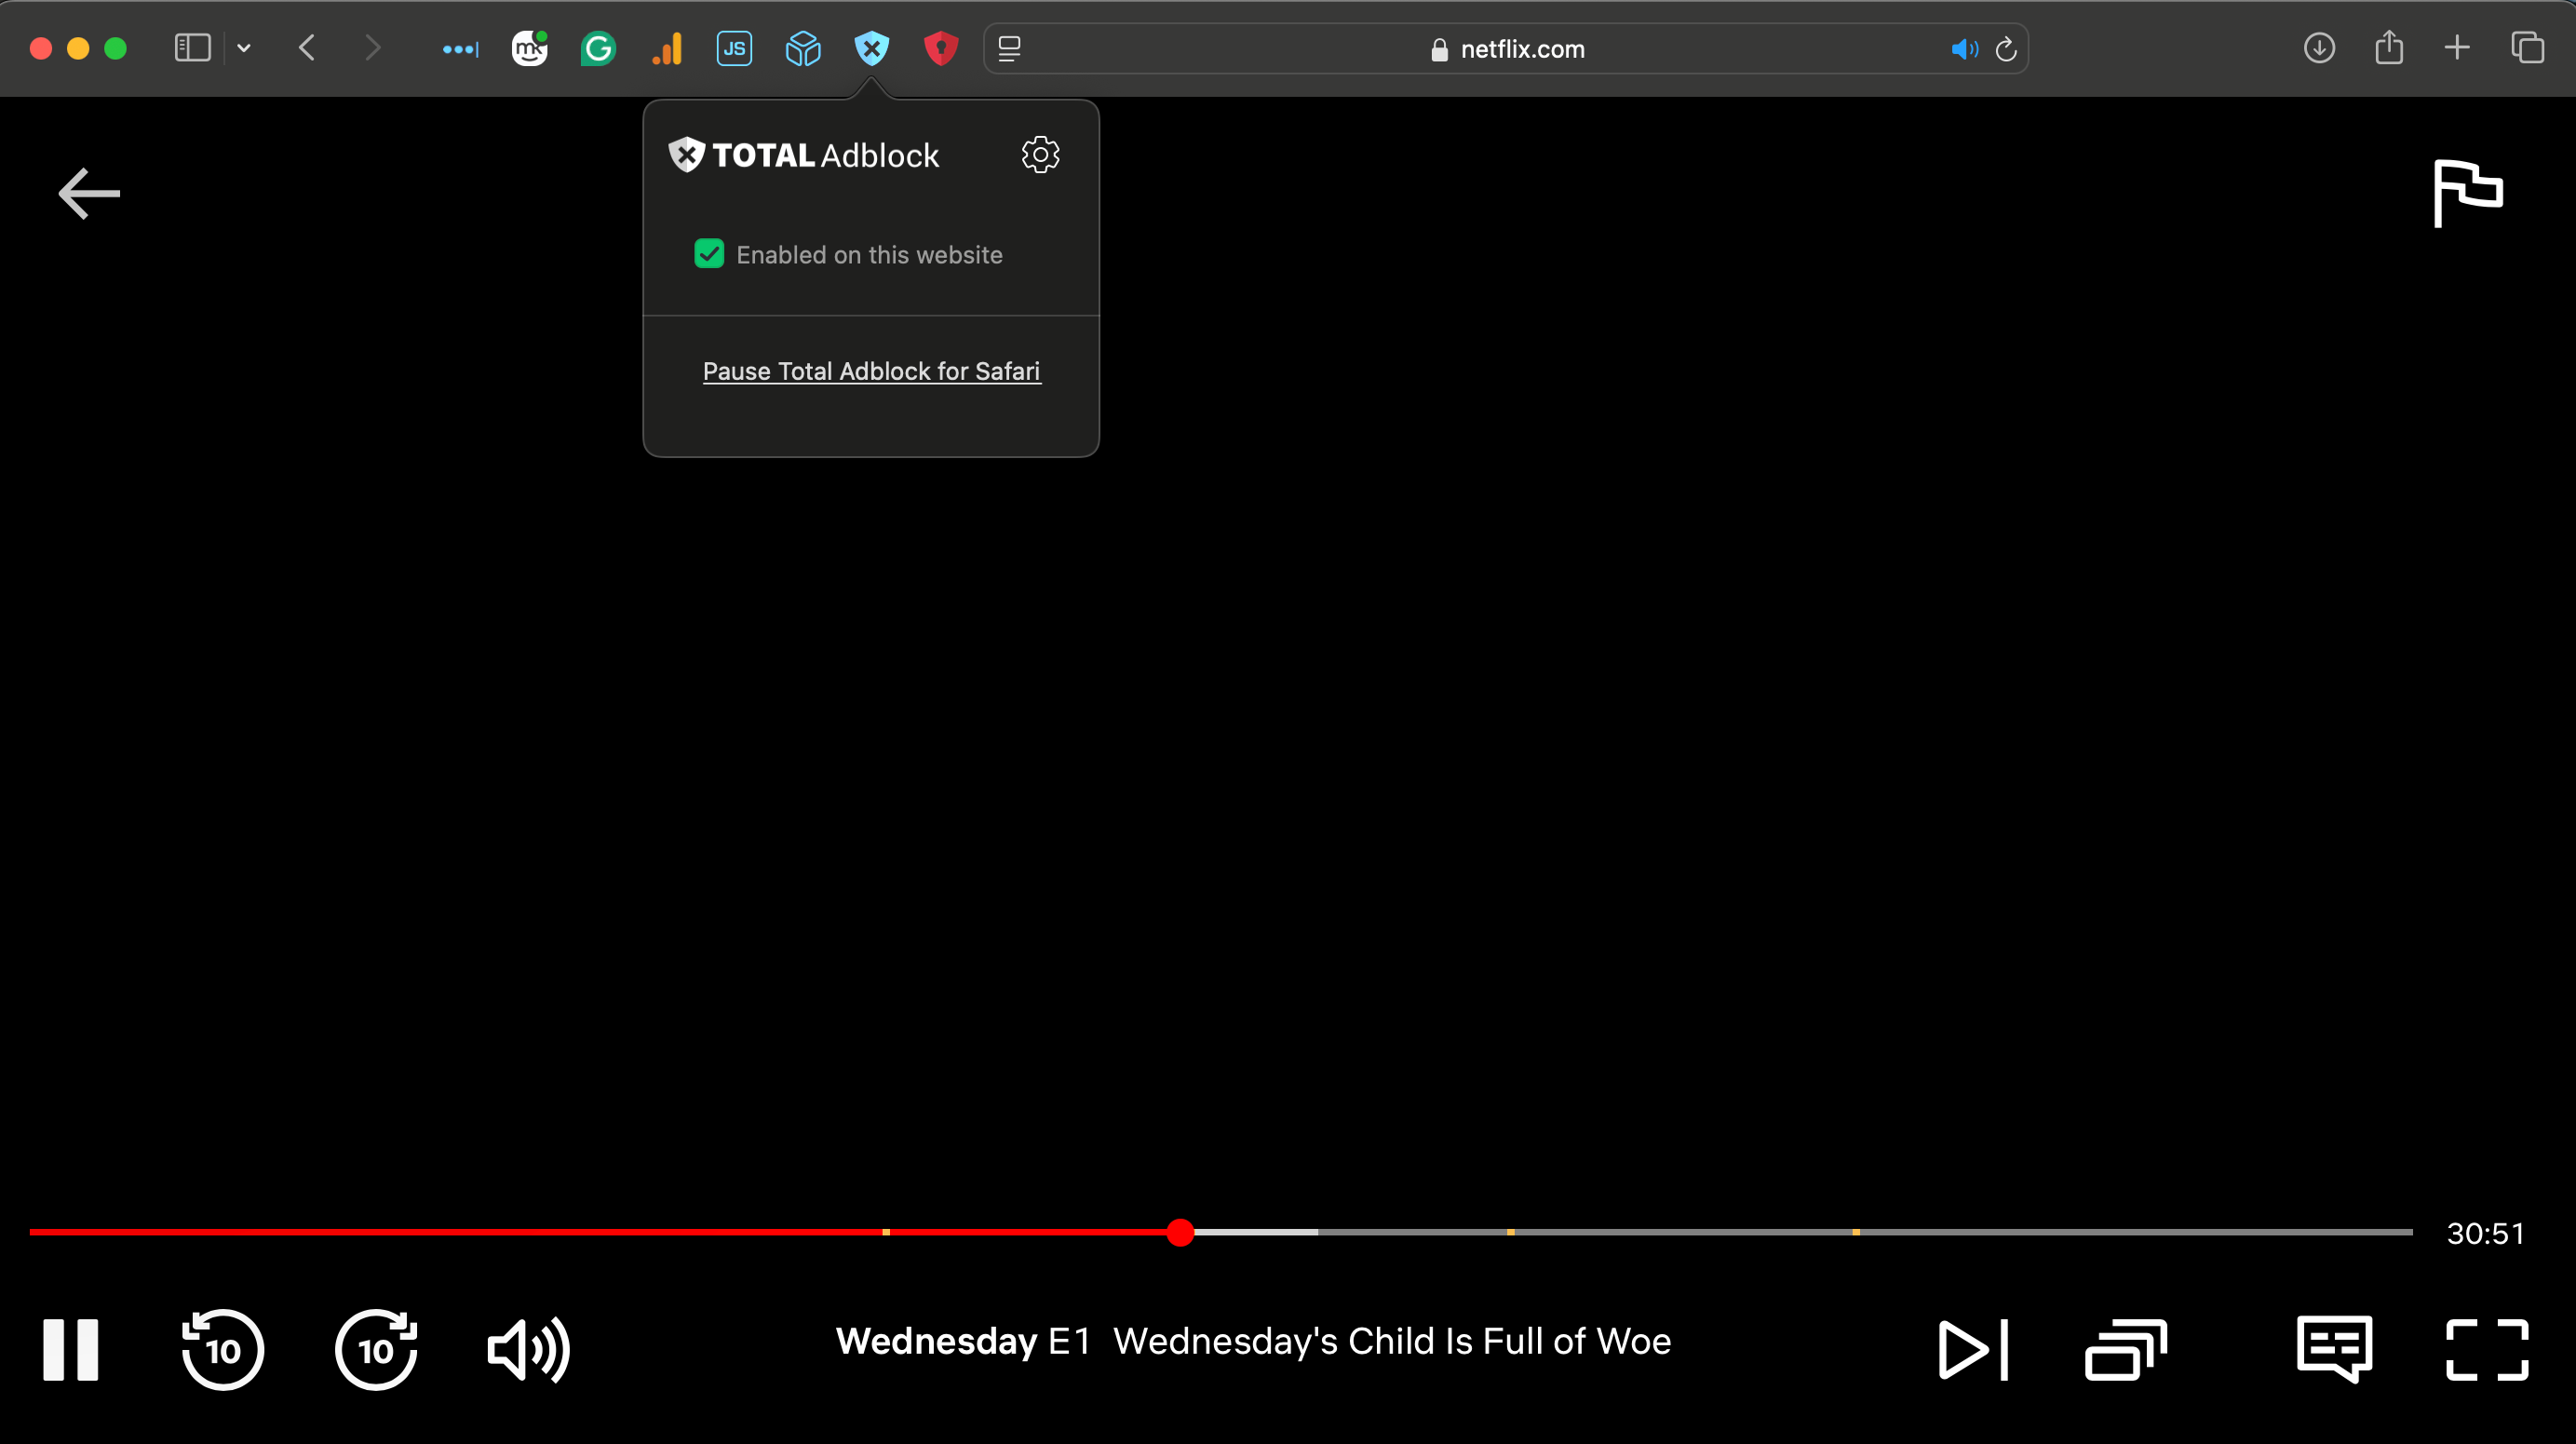Enter fullscreen mode
The image size is (2576, 1444).
coord(2487,1349)
